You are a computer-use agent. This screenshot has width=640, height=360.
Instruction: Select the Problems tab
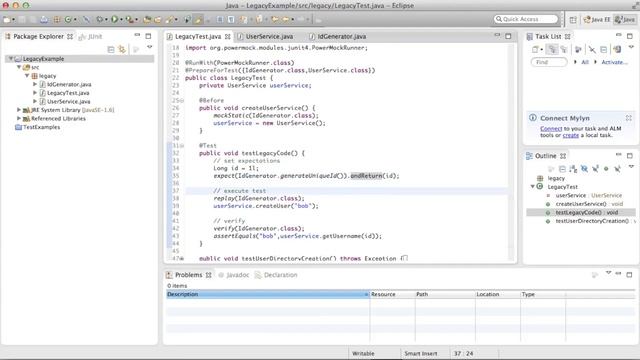[188, 275]
